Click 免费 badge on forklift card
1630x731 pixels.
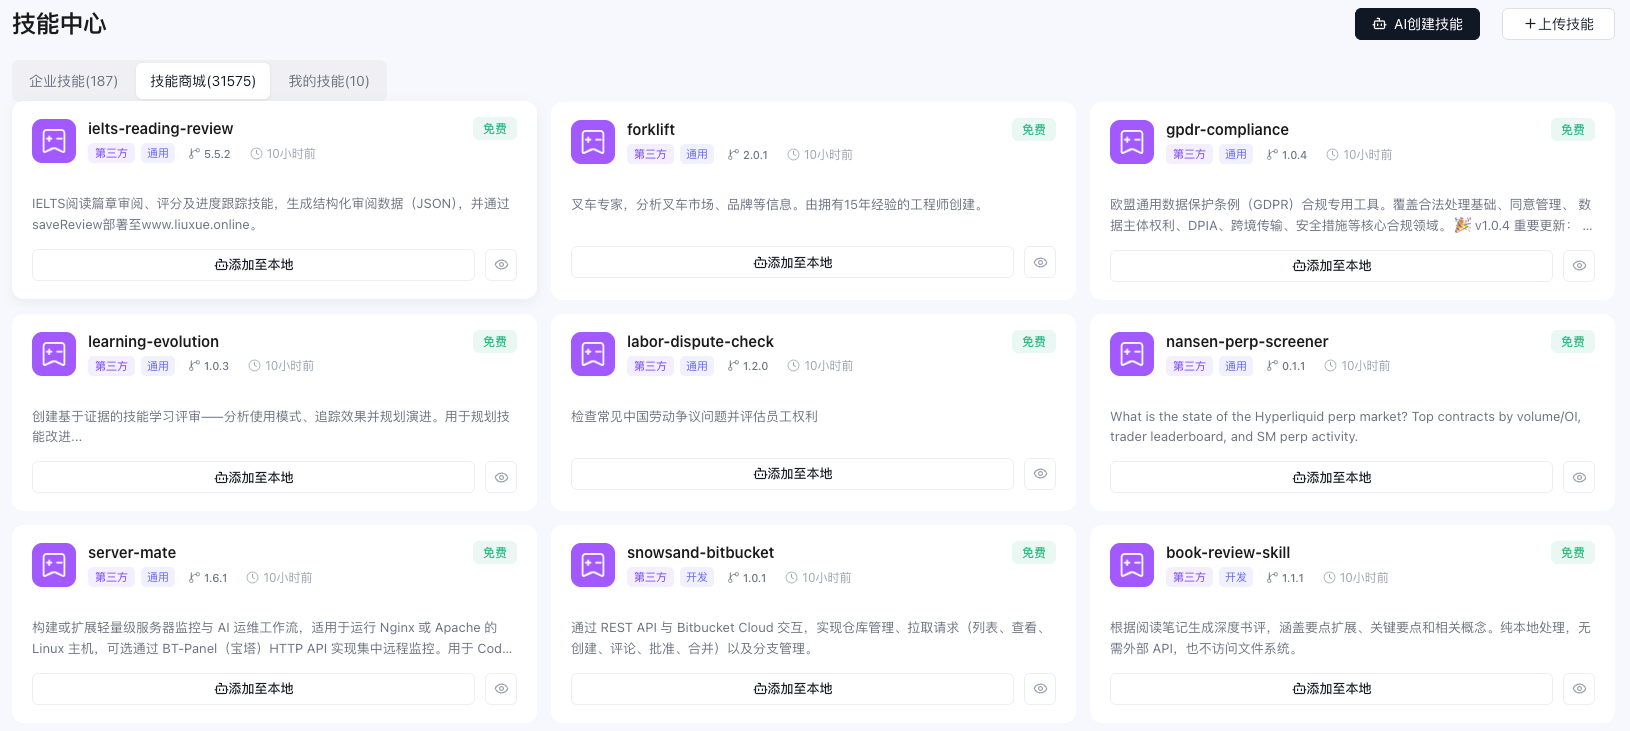pos(1034,130)
